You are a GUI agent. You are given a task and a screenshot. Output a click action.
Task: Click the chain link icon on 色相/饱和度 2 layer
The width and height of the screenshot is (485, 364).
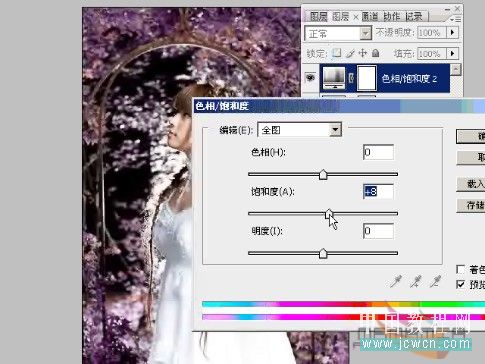pos(351,78)
